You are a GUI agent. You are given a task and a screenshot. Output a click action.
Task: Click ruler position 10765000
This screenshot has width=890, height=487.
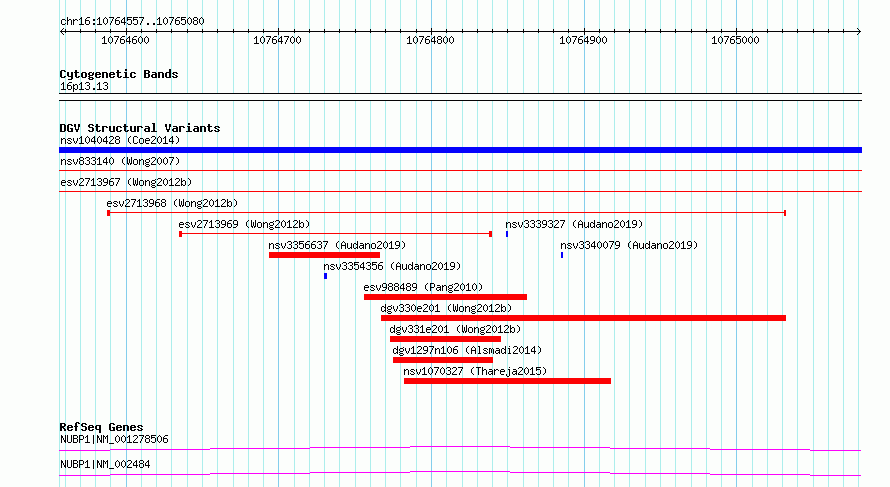point(735,40)
